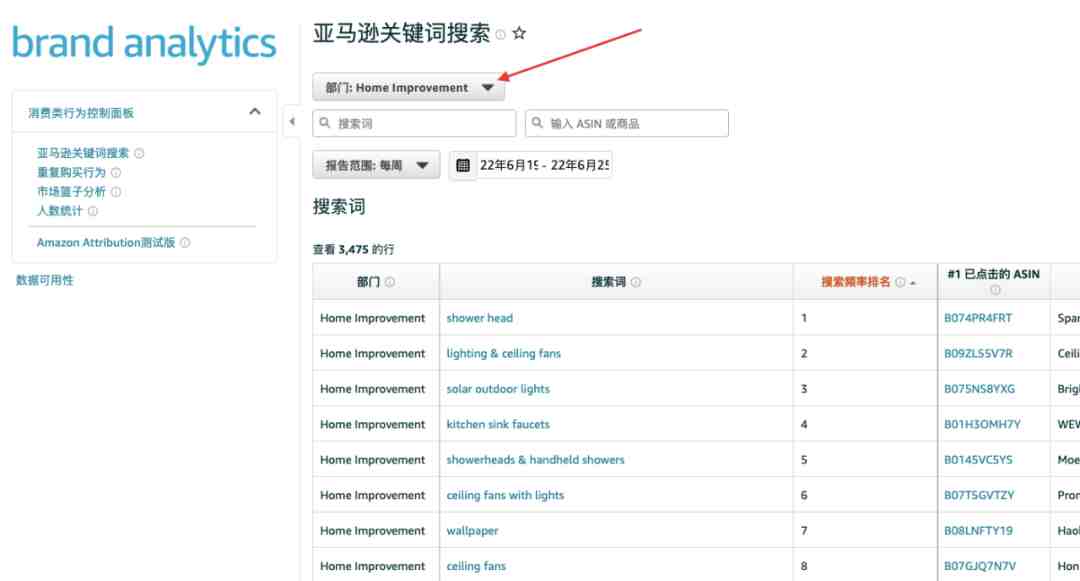Click the 搜索词 section heading above the table
The width and height of the screenshot is (1080, 581).
339,207
